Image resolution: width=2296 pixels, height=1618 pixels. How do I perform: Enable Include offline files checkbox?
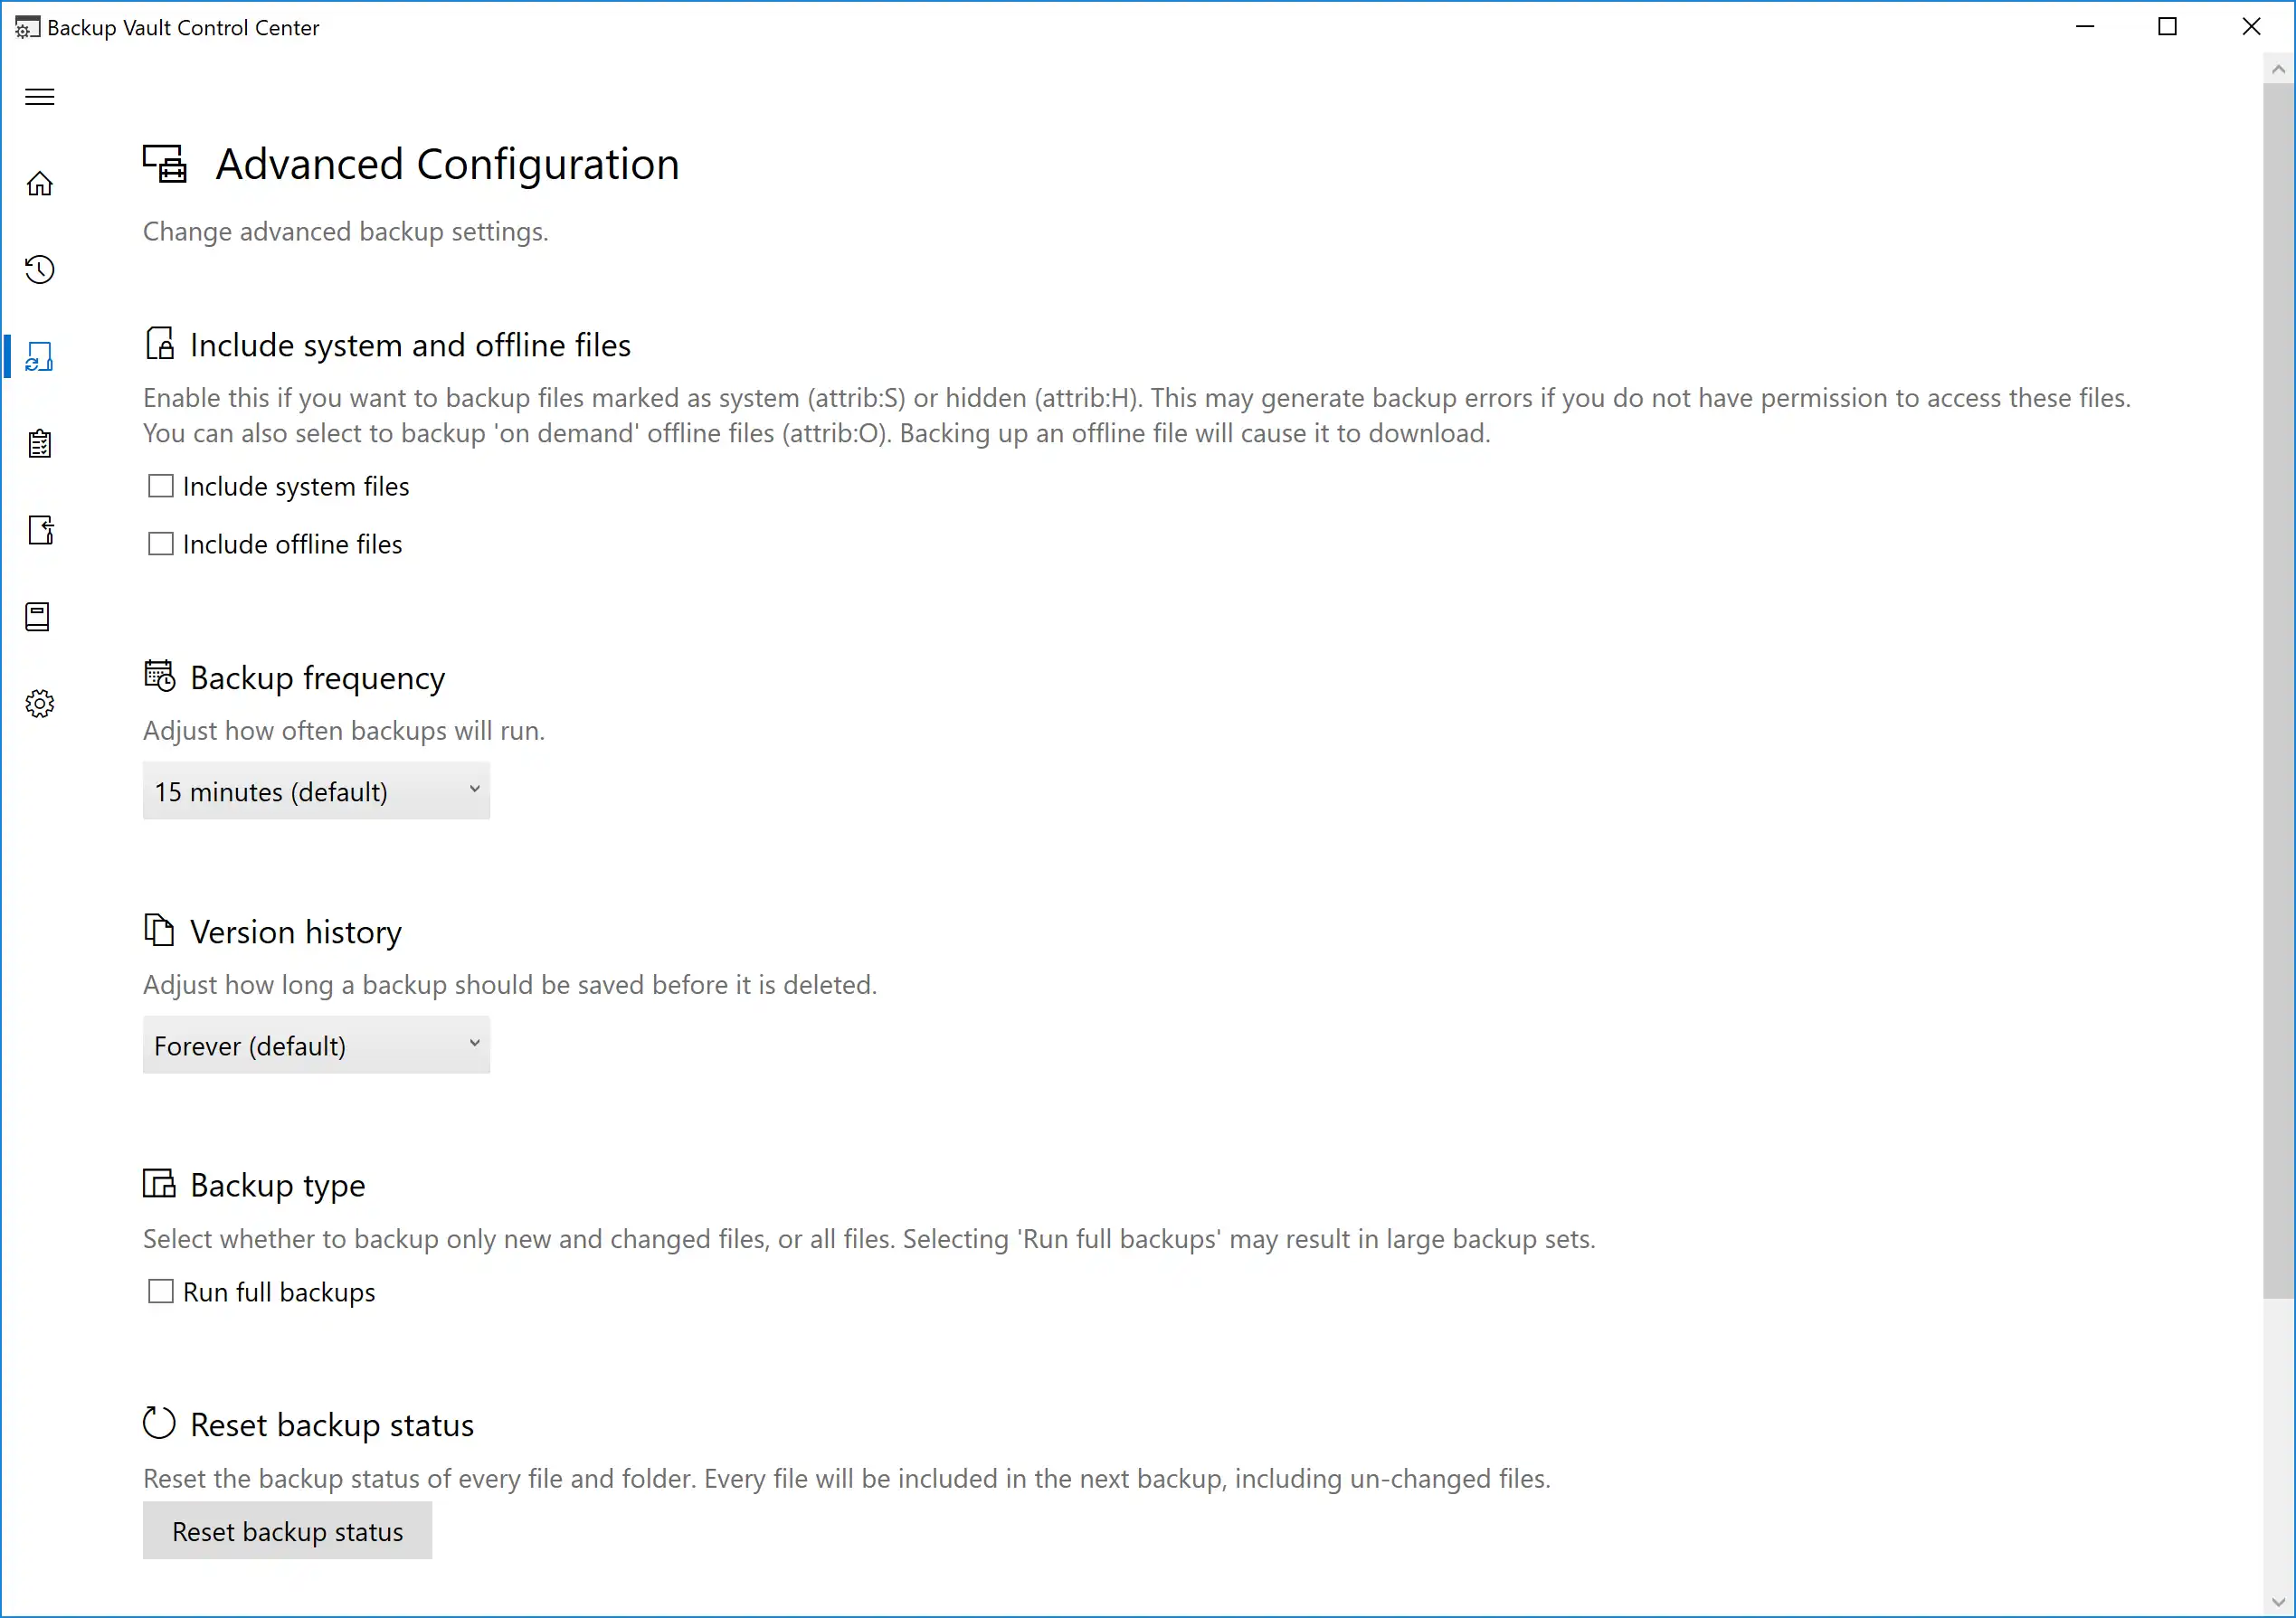(x=161, y=543)
